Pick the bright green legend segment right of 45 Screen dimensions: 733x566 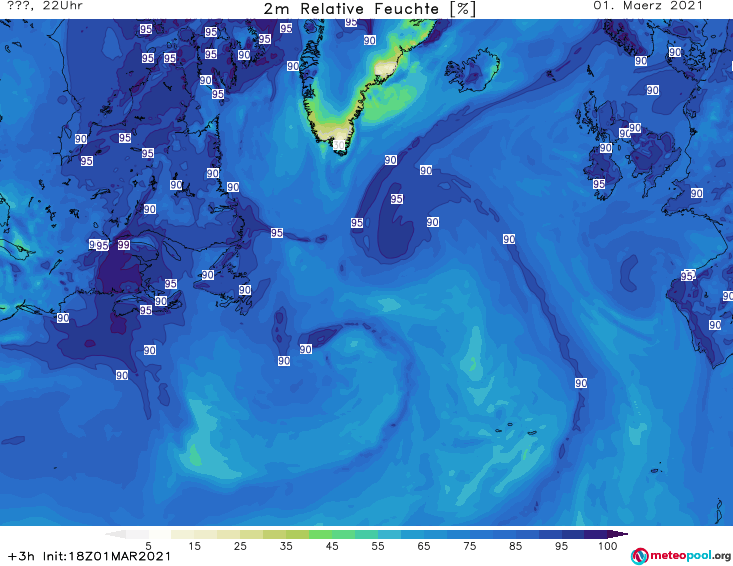click(343, 534)
